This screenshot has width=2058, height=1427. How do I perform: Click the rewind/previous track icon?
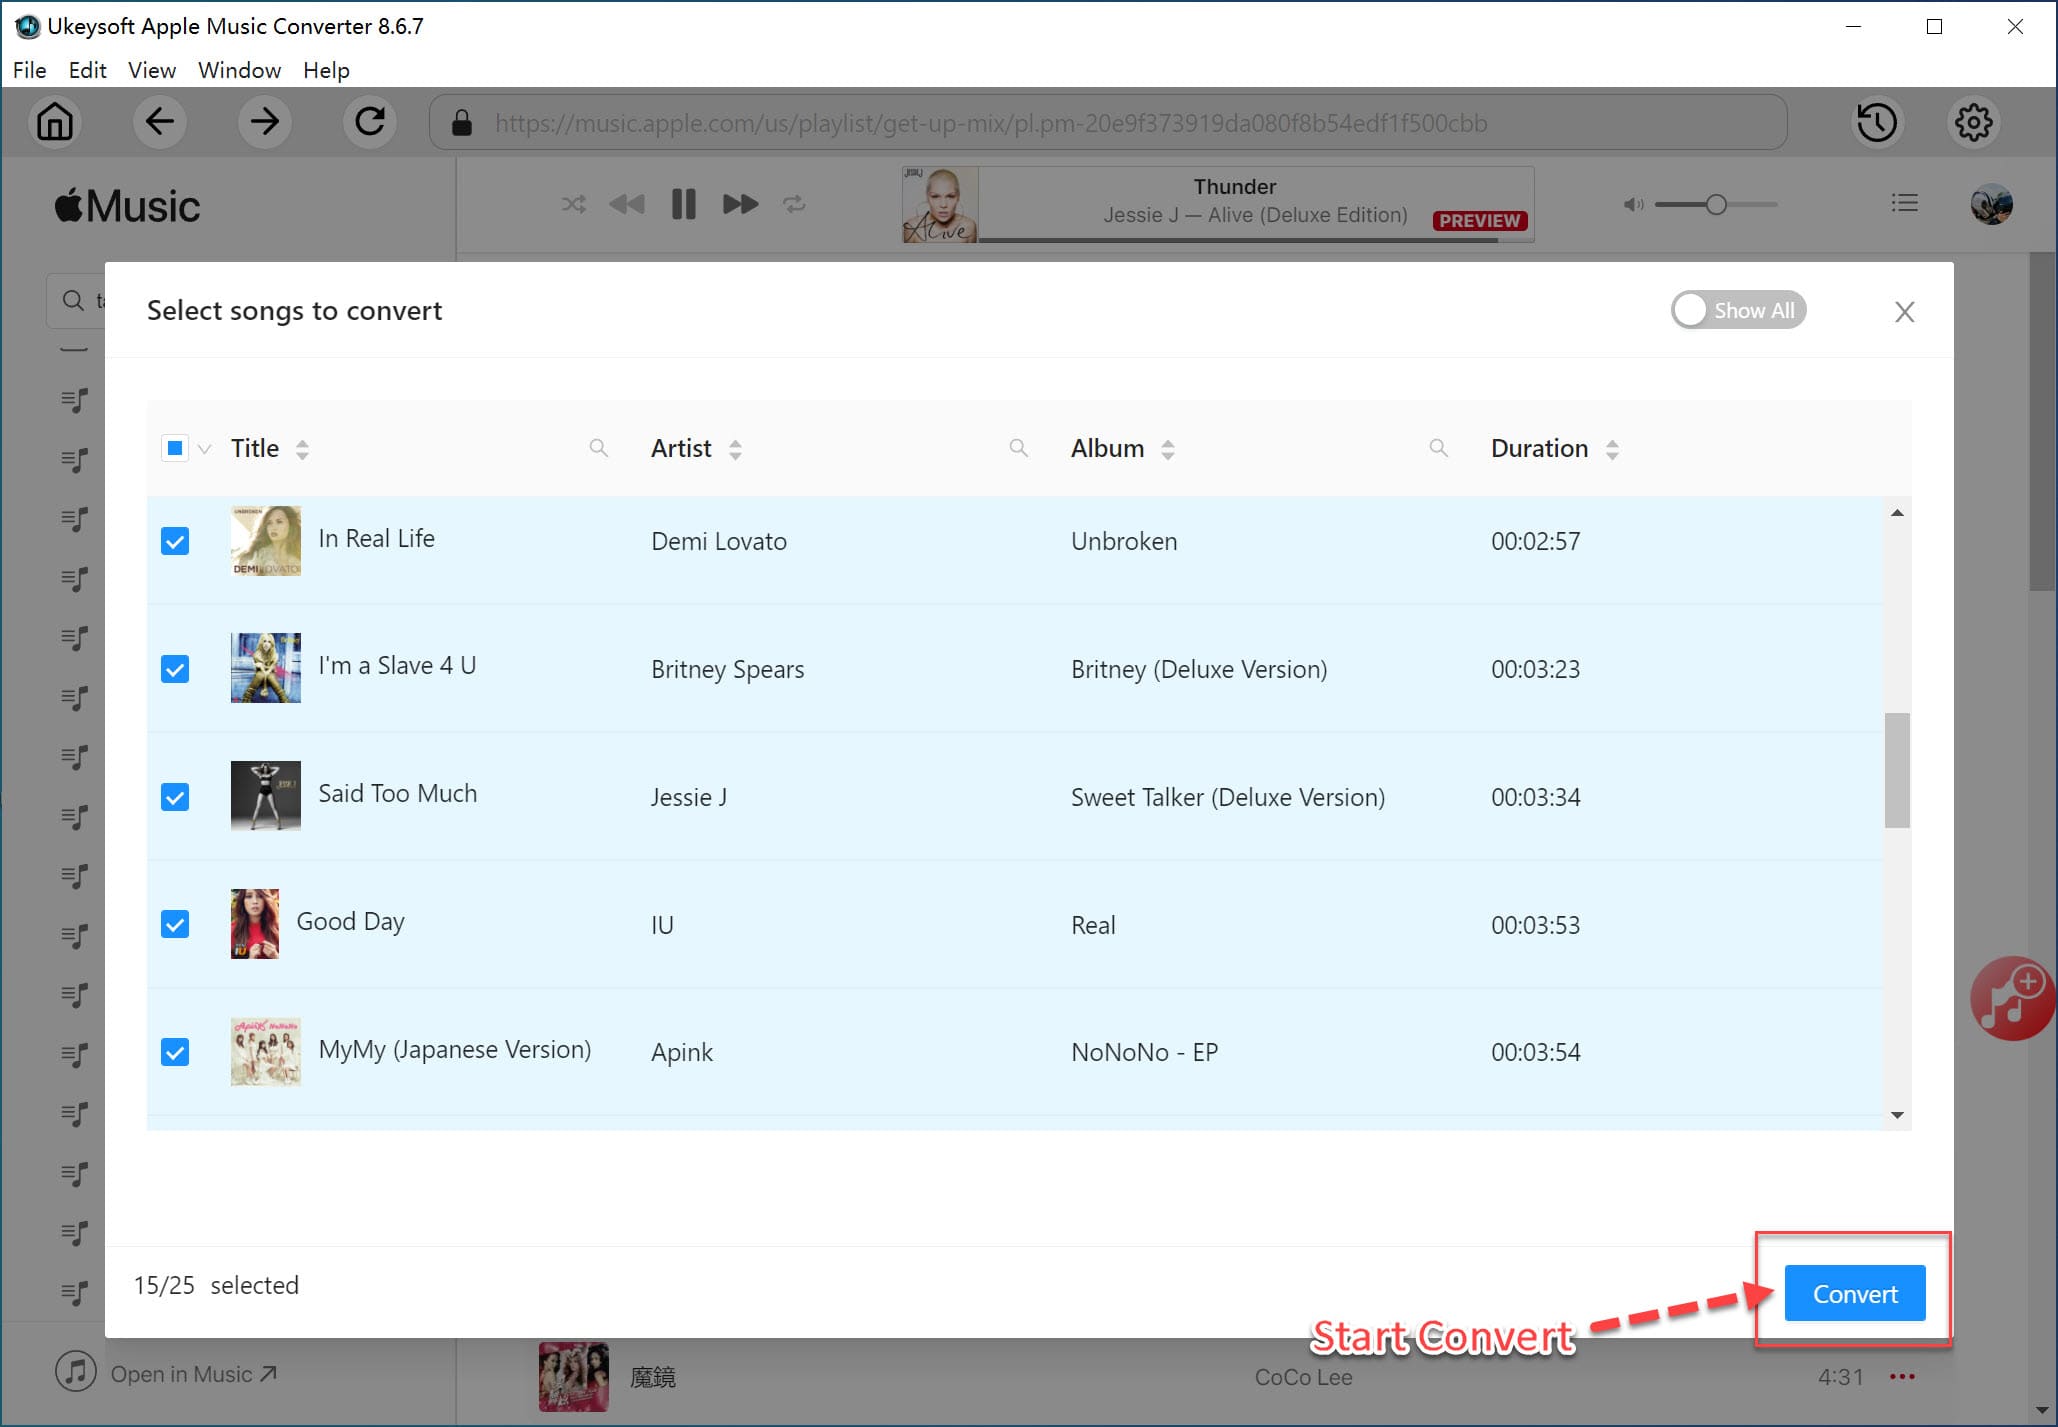pyautogui.click(x=627, y=203)
